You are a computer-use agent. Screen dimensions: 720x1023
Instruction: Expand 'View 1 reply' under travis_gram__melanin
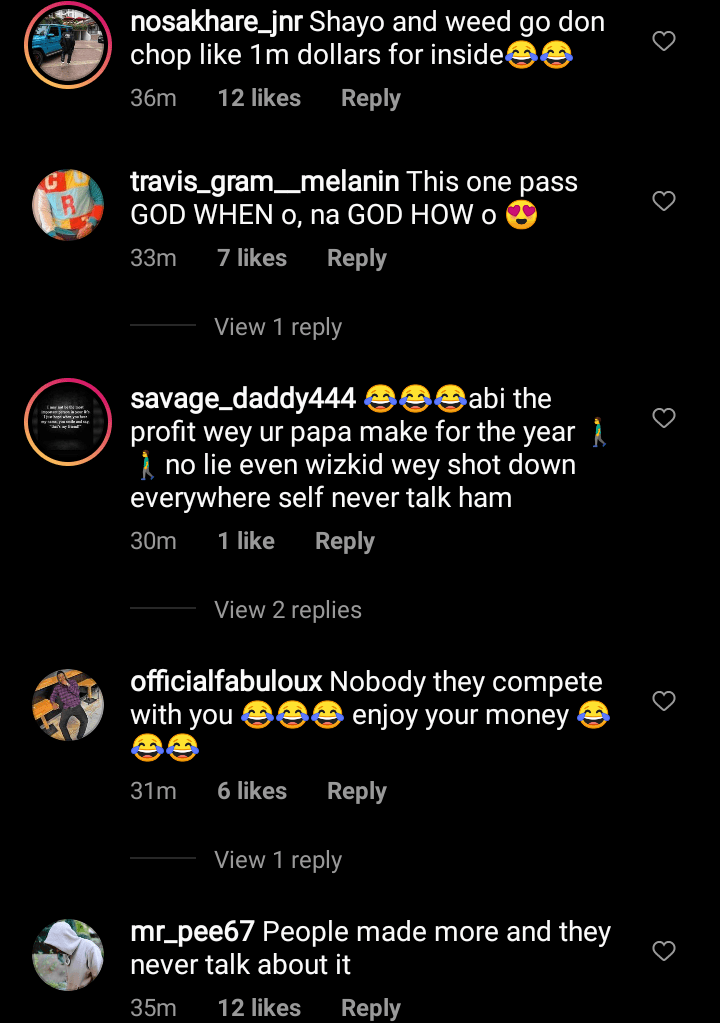[278, 327]
